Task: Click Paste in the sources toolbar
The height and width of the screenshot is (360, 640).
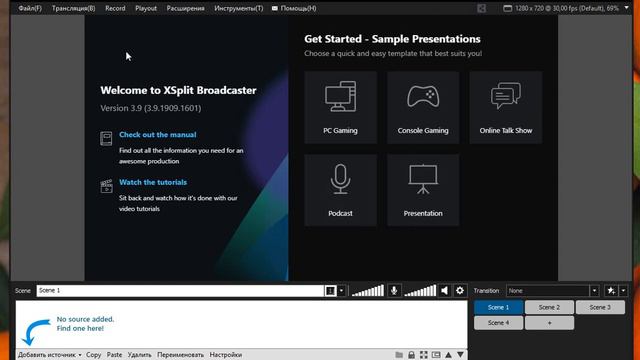Action: coord(114,355)
